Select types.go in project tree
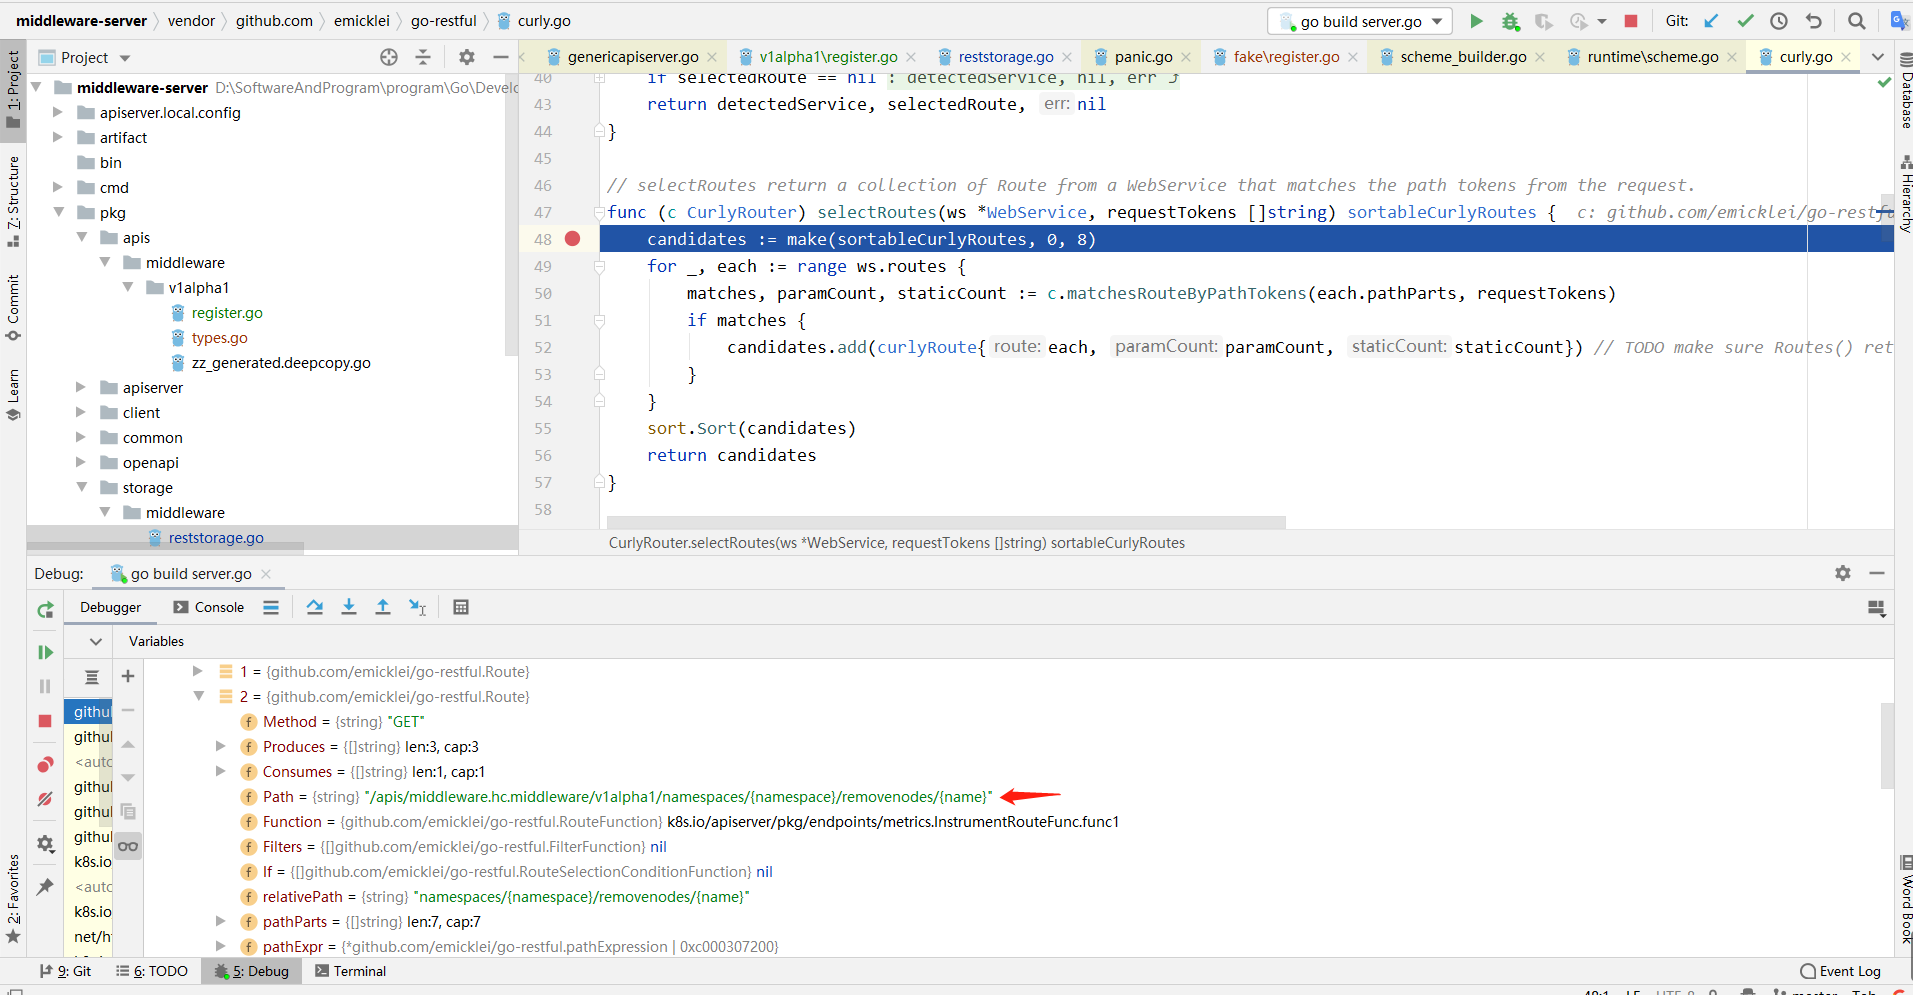Viewport: 1913px width, 995px height. click(x=219, y=337)
